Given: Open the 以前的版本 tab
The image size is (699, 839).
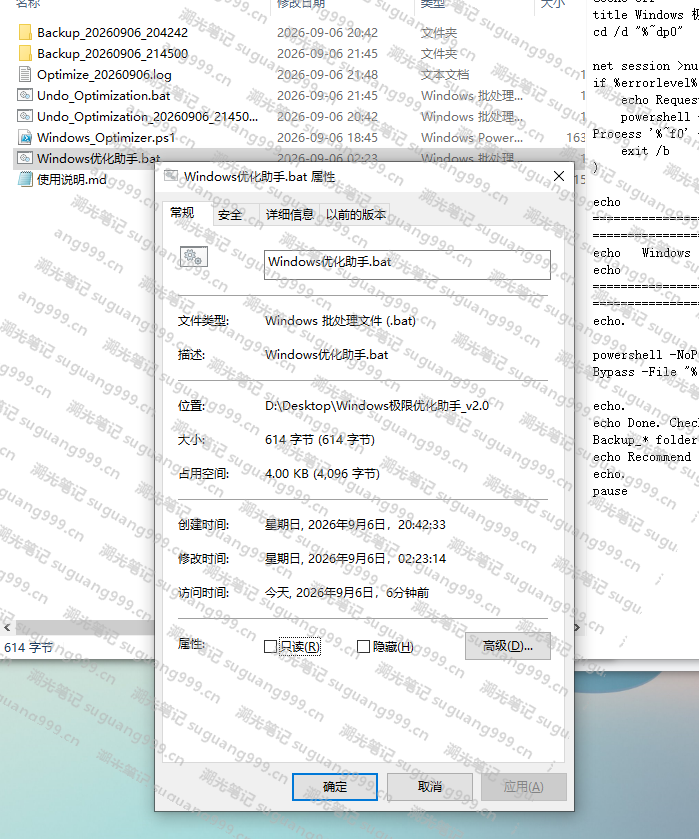Looking at the screenshot, I should (355, 215).
